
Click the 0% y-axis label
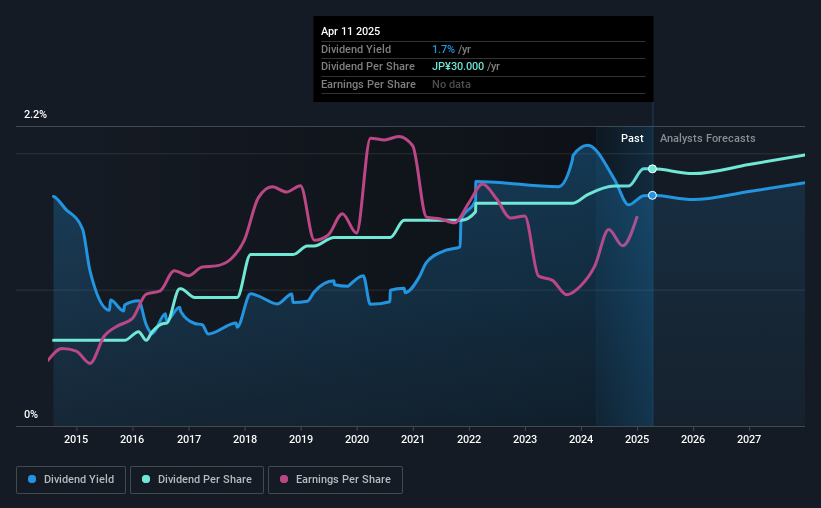[31, 414]
